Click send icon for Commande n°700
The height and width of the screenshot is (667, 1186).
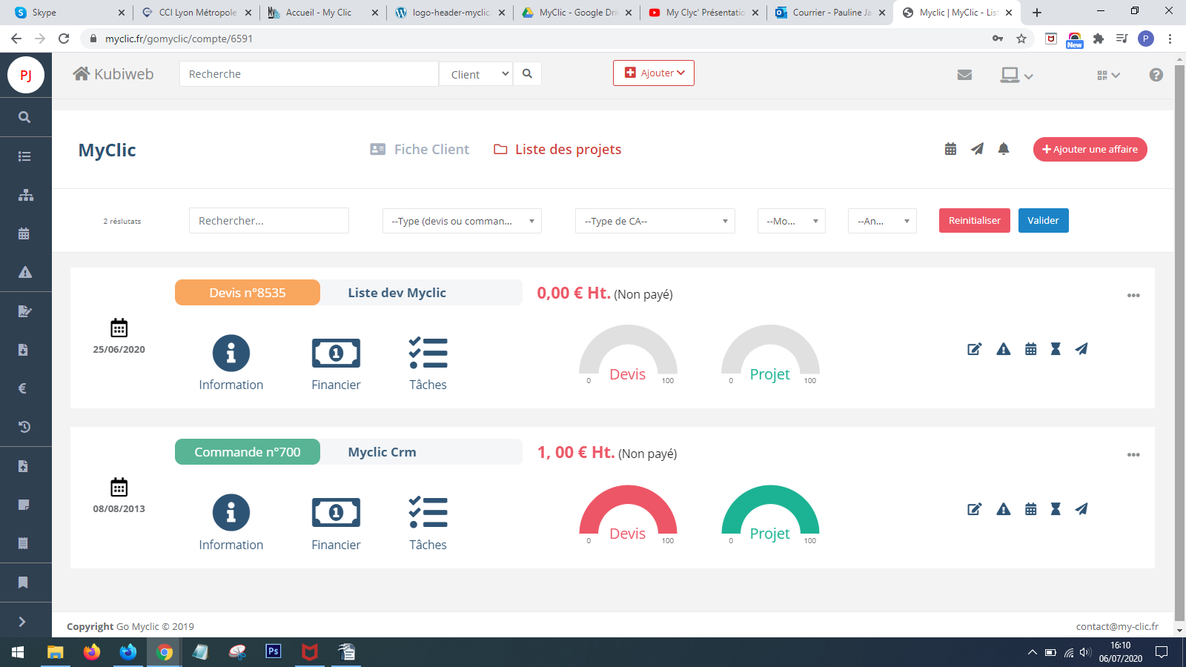(x=1082, y=510)
